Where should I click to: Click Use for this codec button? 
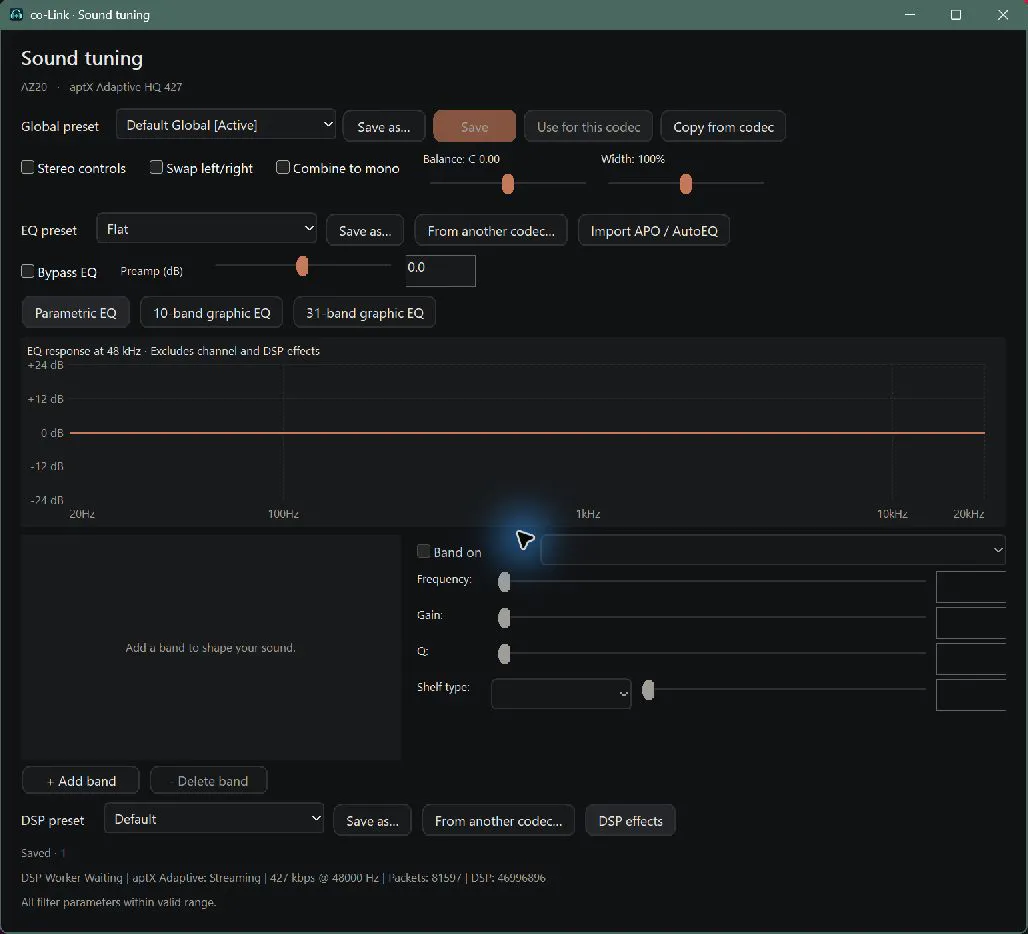pyautogui.click(x=588, y=126)
